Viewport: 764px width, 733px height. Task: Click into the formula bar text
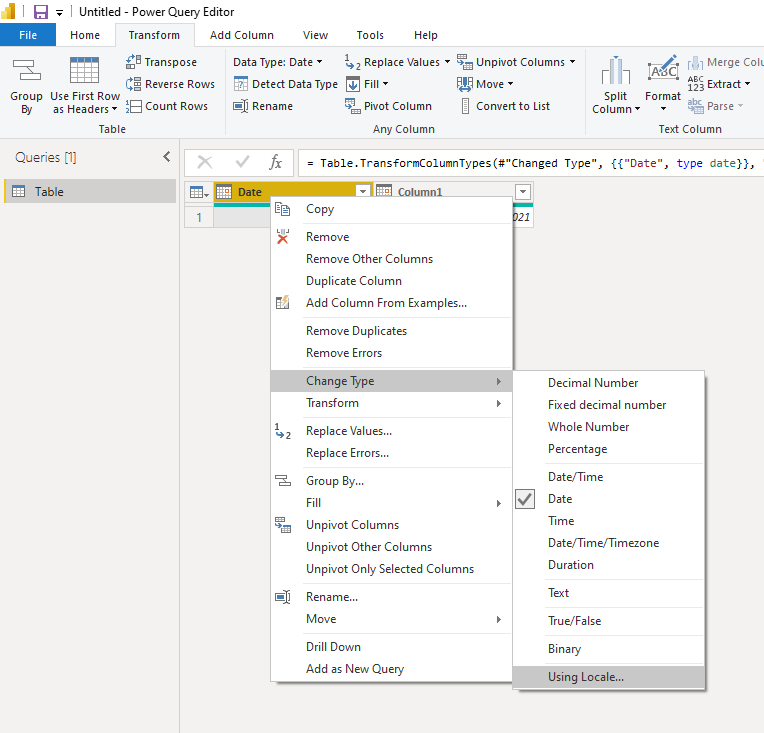(531, 163)
